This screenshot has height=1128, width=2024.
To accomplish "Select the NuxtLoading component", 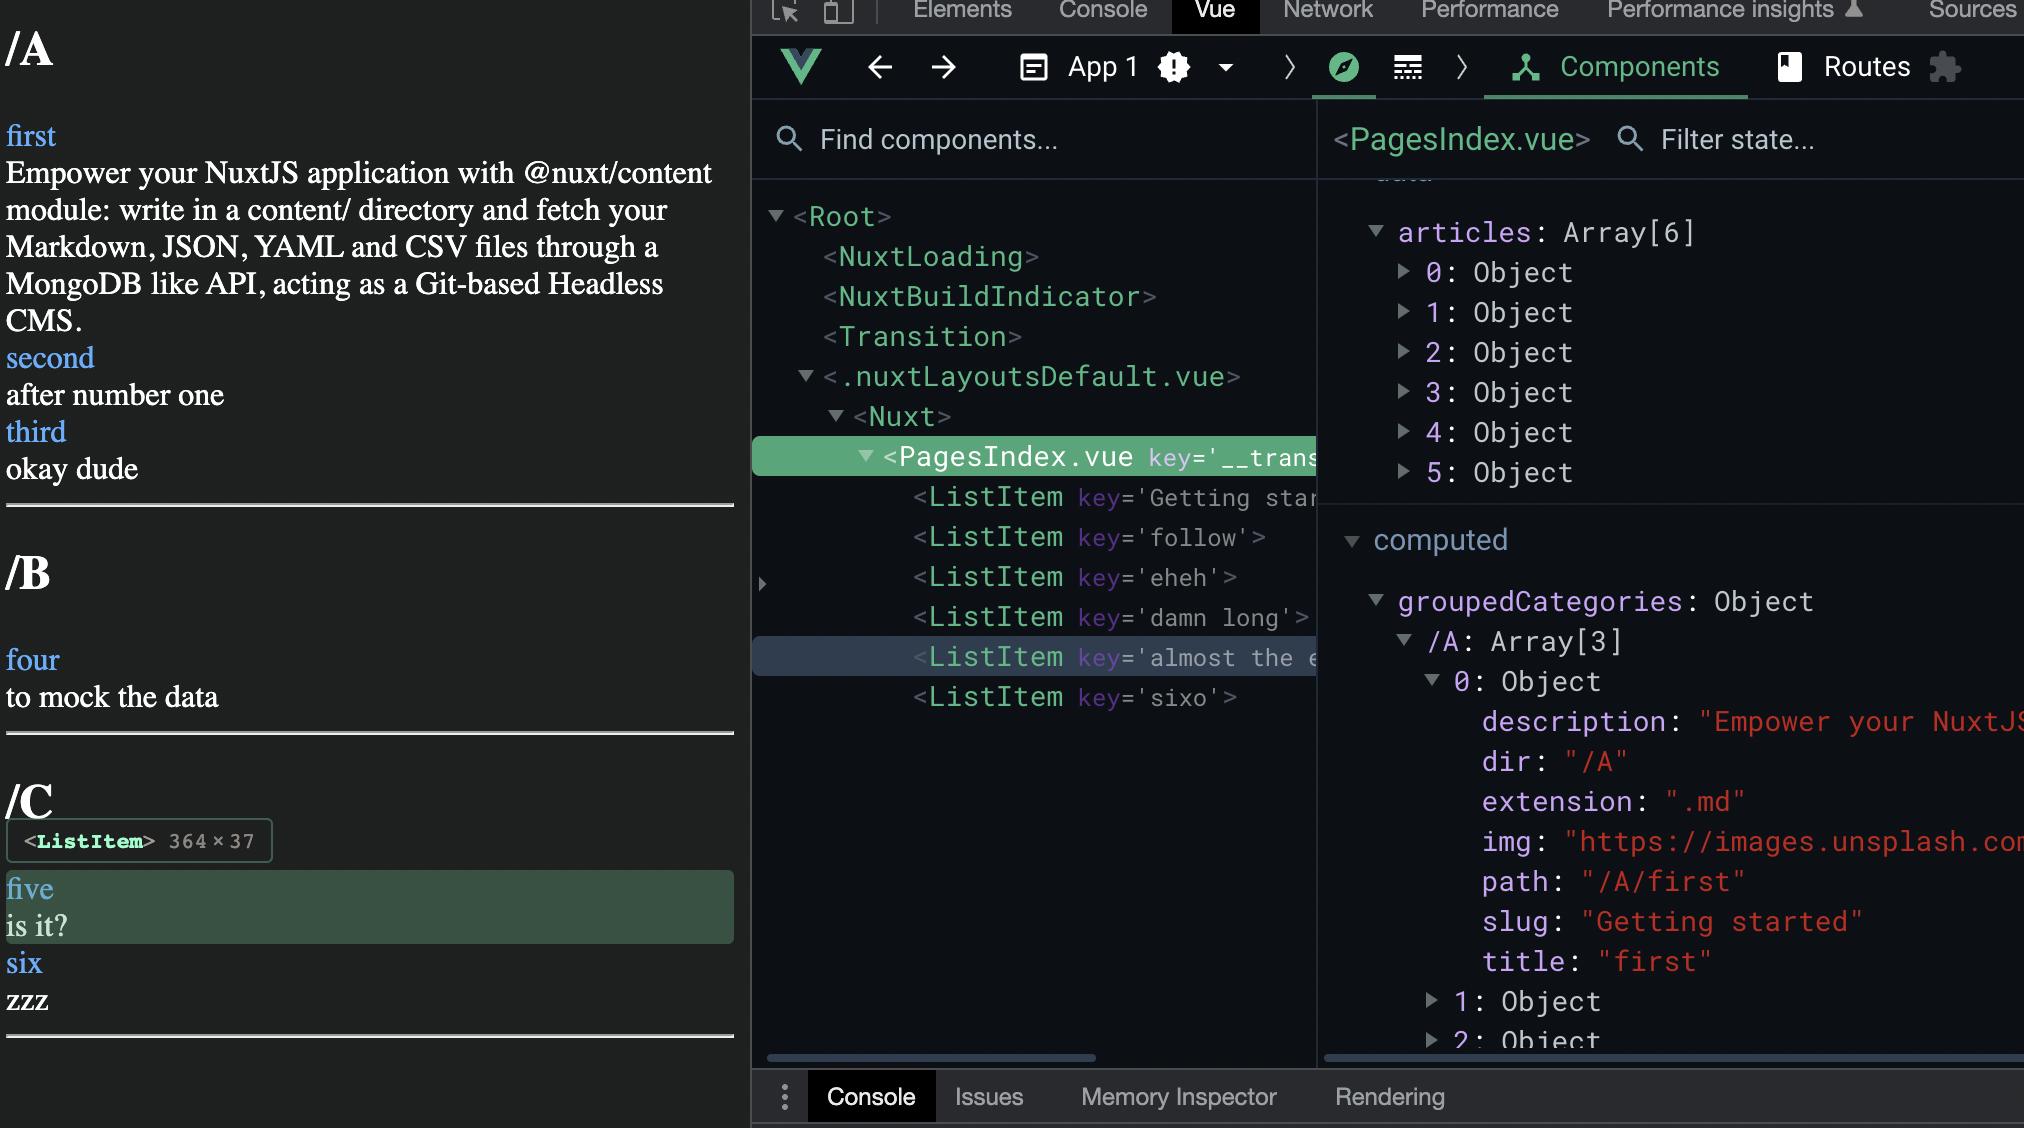I will (931, 256).
